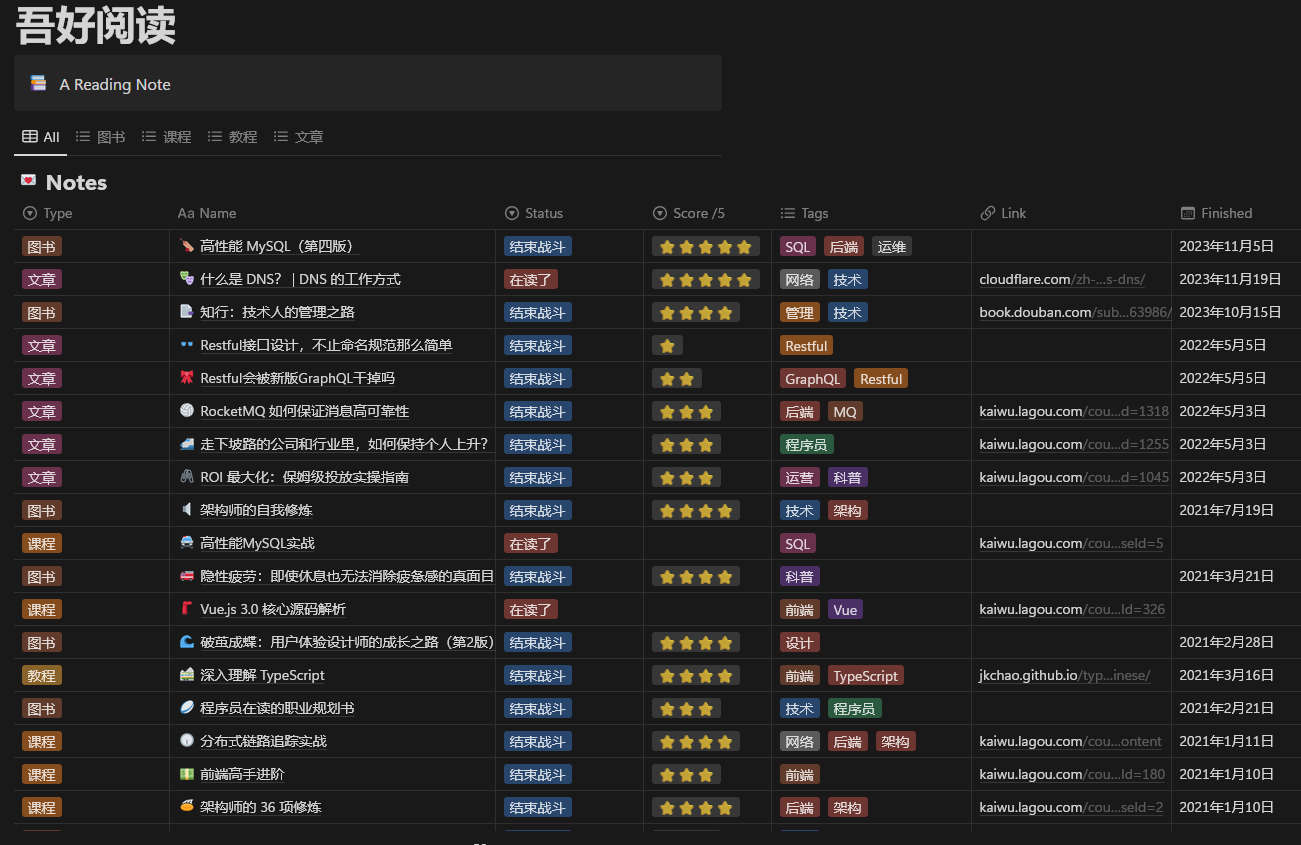Click the two-star score of Restful会被新版GraphQL干掉吗

677,378
